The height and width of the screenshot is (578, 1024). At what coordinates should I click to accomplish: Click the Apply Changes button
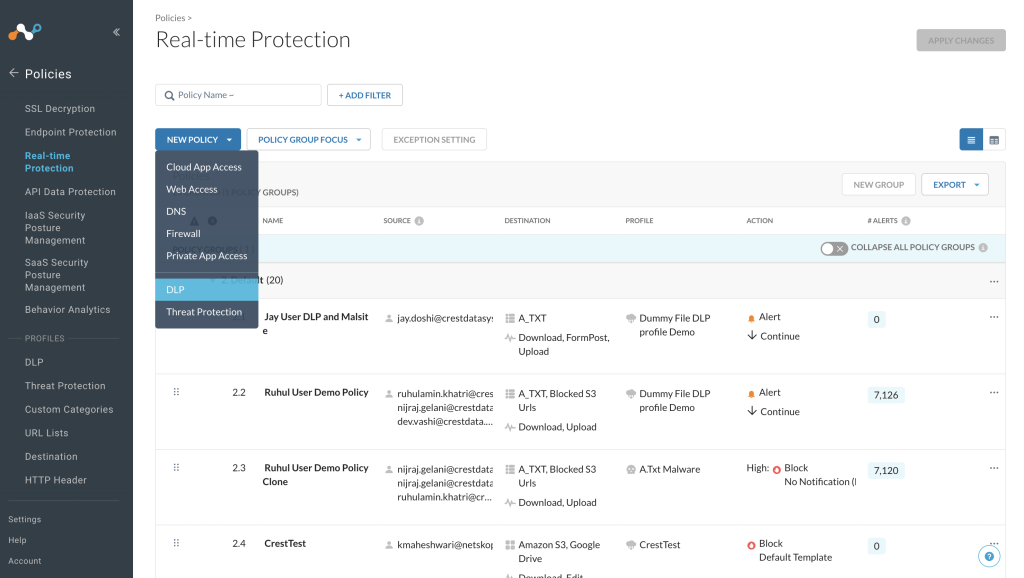click(961, 40)
